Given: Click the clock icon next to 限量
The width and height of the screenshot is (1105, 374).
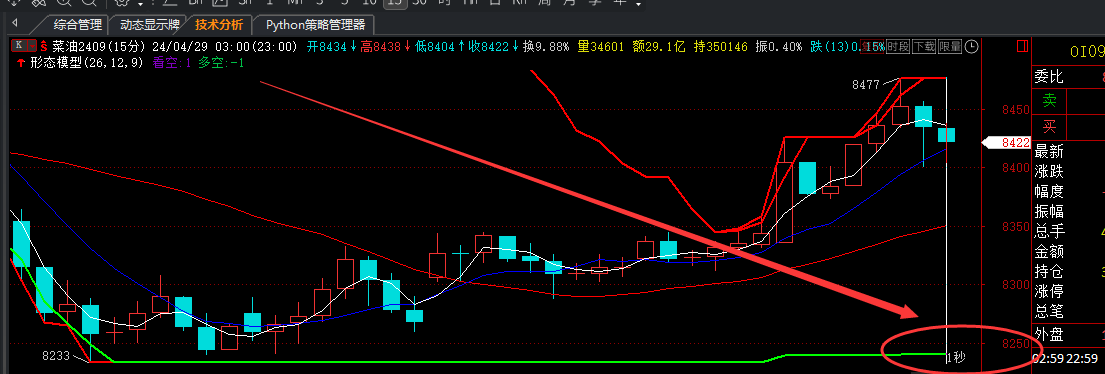Looking at the screenshot, I should click(971, 46).
